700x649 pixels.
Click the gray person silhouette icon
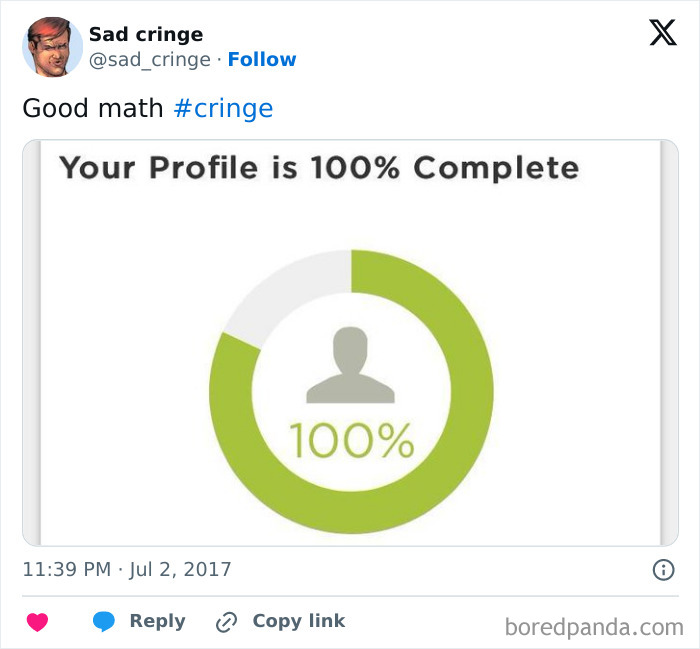350,365
